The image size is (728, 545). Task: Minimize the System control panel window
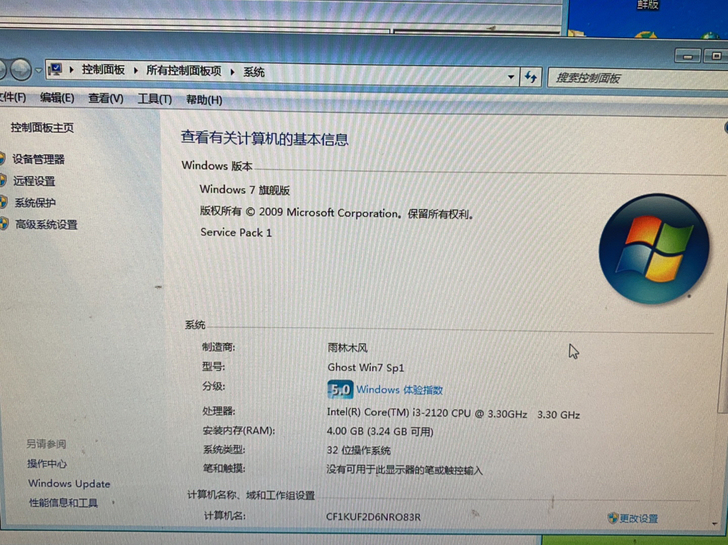pos(688,56)
